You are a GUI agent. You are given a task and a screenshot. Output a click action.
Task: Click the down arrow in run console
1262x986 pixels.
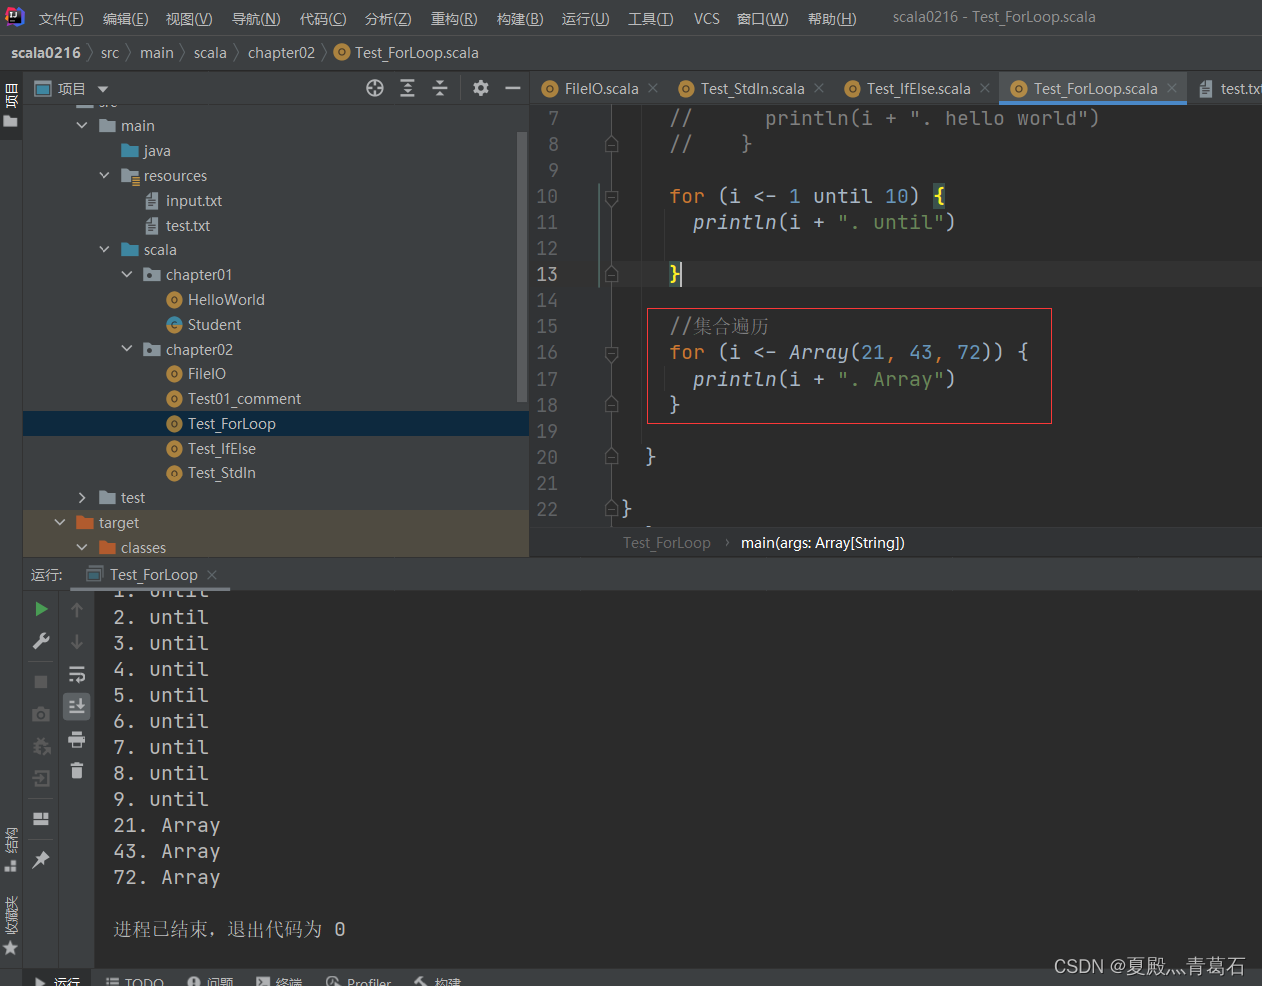[77, 642]
